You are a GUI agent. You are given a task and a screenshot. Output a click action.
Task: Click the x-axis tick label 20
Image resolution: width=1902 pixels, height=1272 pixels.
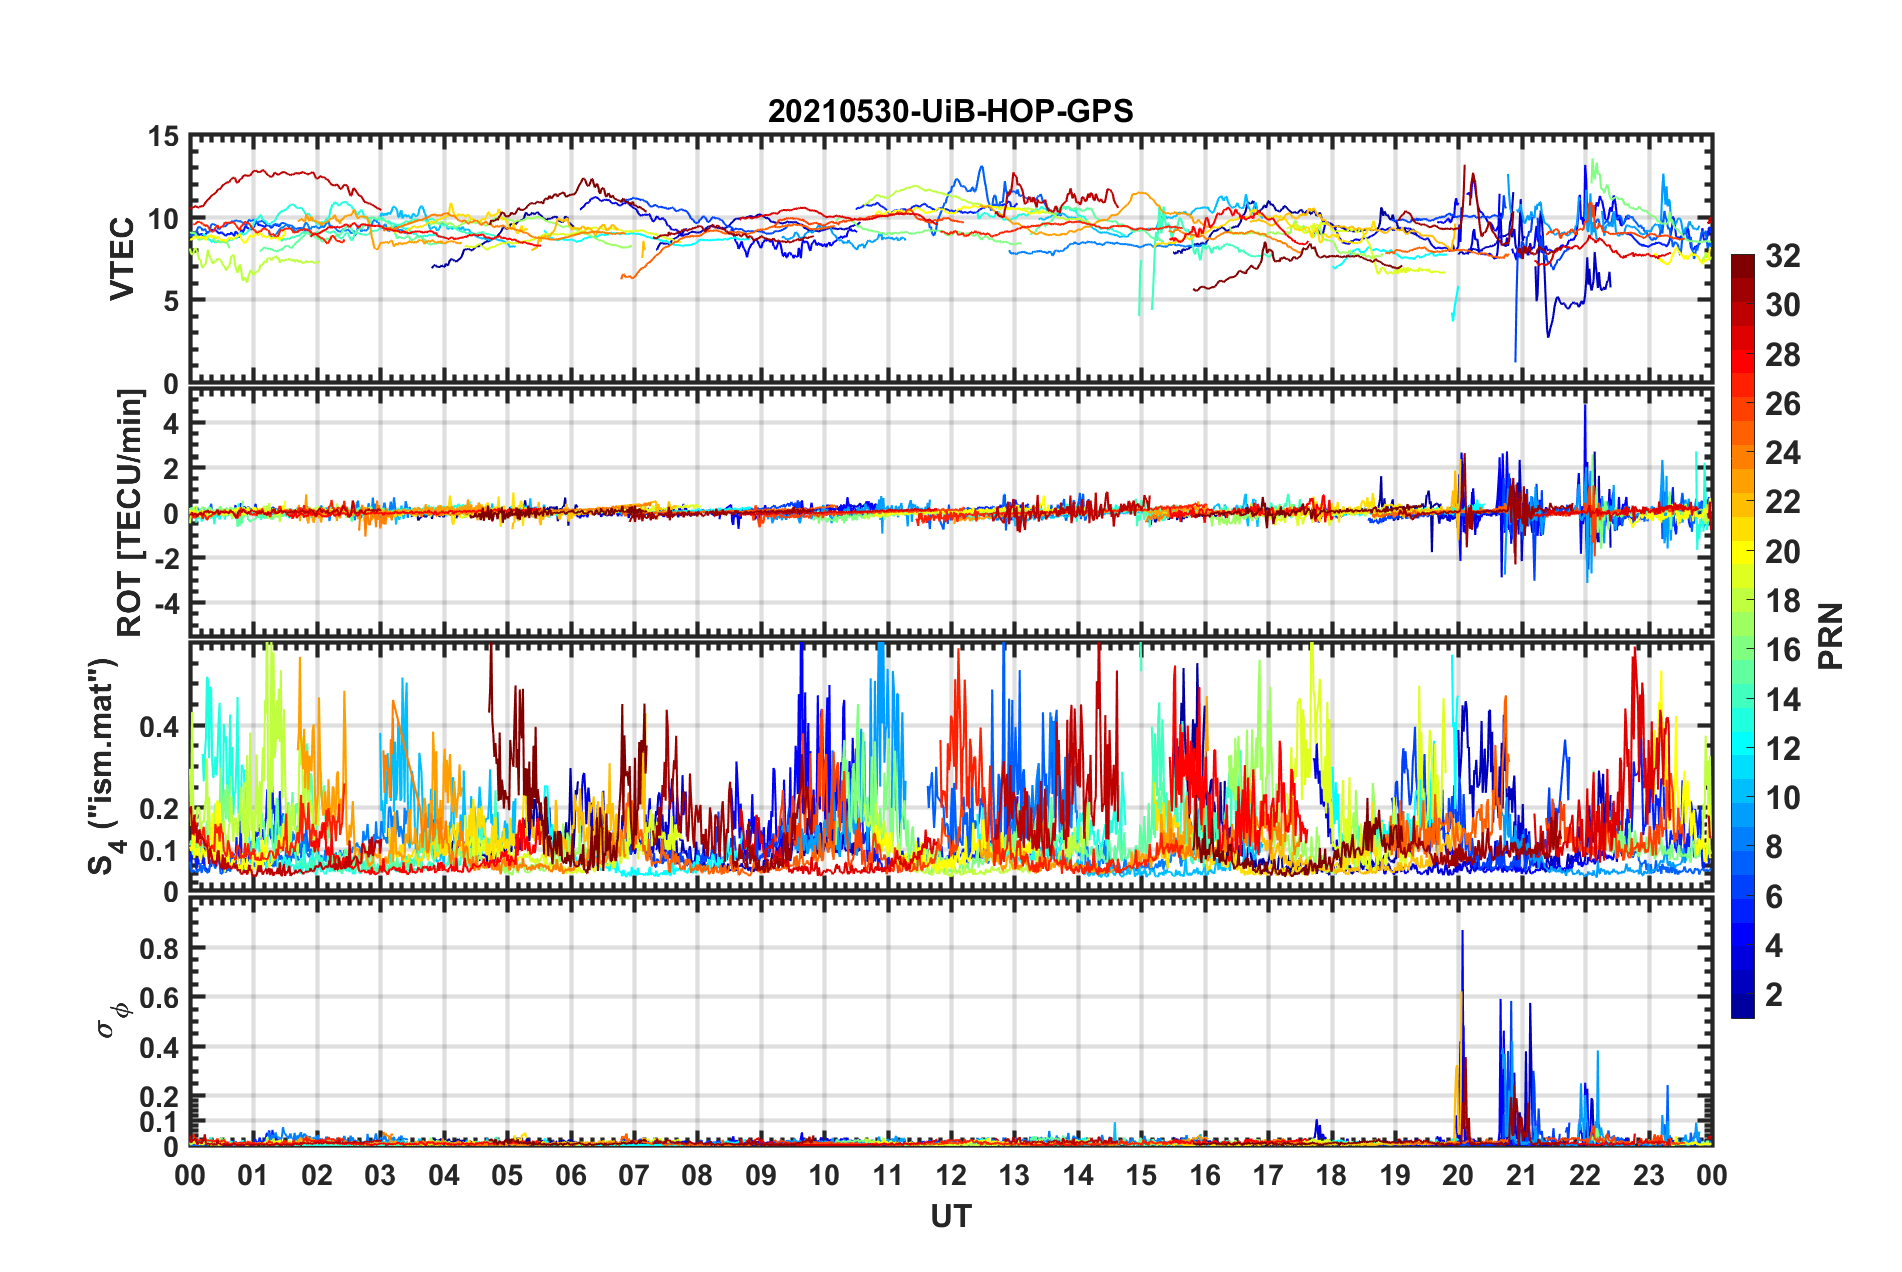point(1458,1175)
